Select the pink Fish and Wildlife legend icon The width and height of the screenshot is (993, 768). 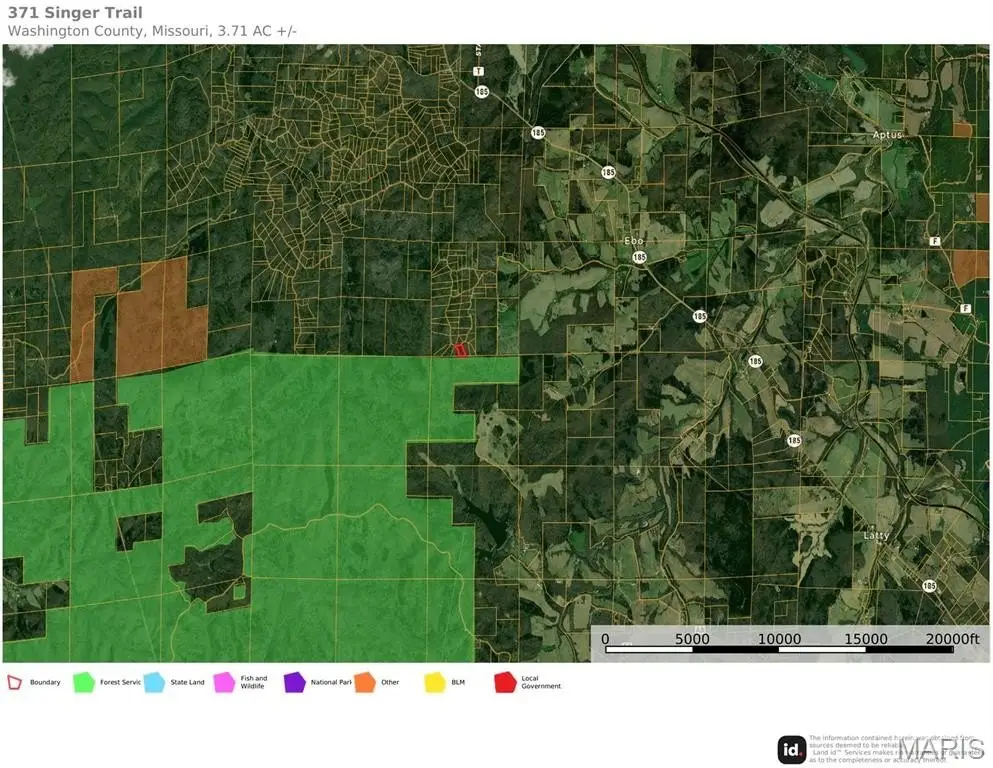224,682
